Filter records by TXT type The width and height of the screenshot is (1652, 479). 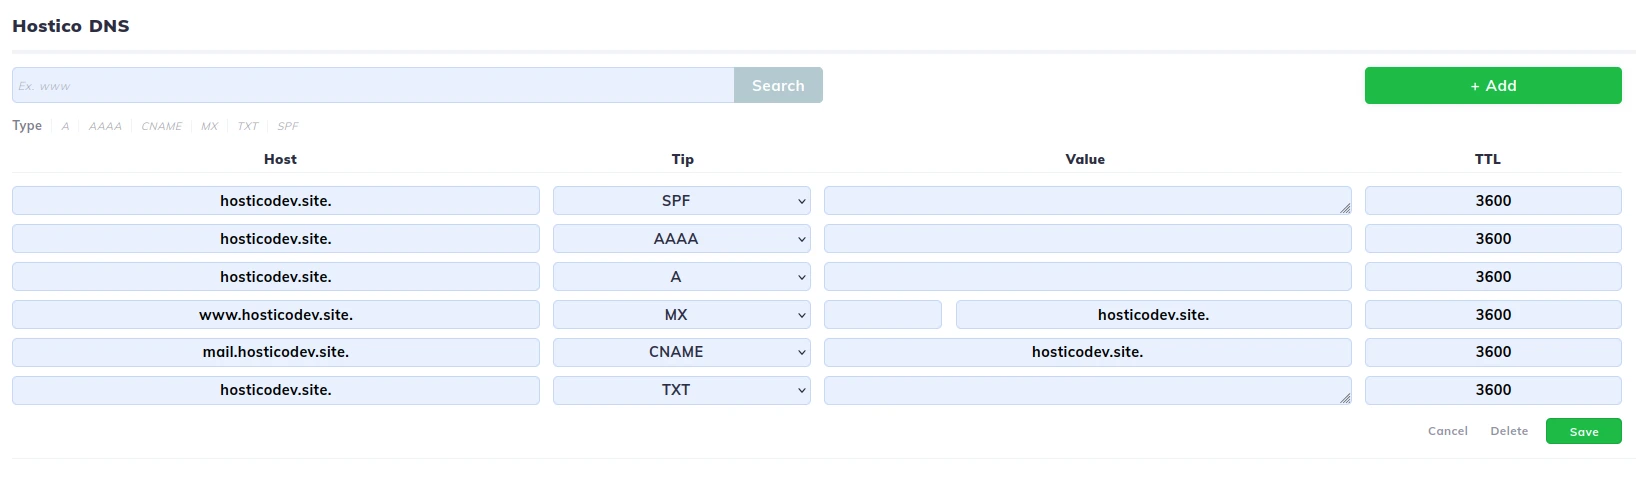(247, 127)
